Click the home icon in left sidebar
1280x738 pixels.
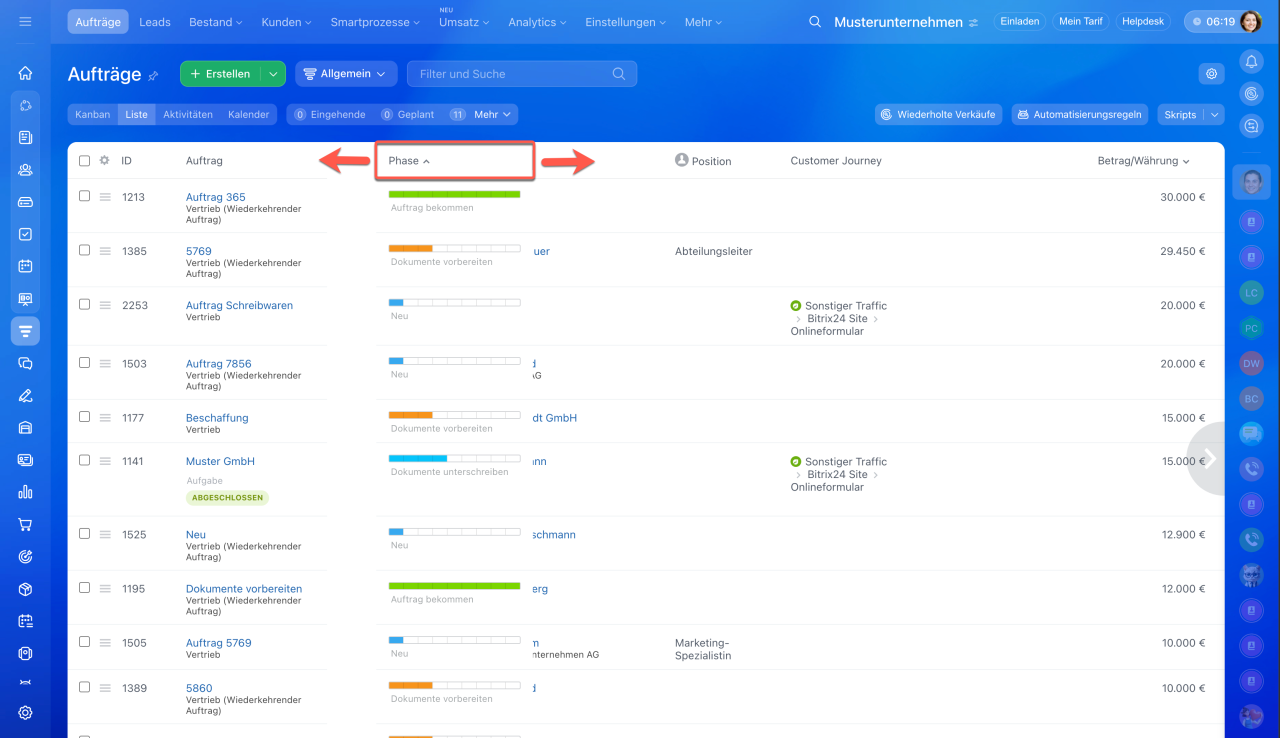tap(25, 73)
